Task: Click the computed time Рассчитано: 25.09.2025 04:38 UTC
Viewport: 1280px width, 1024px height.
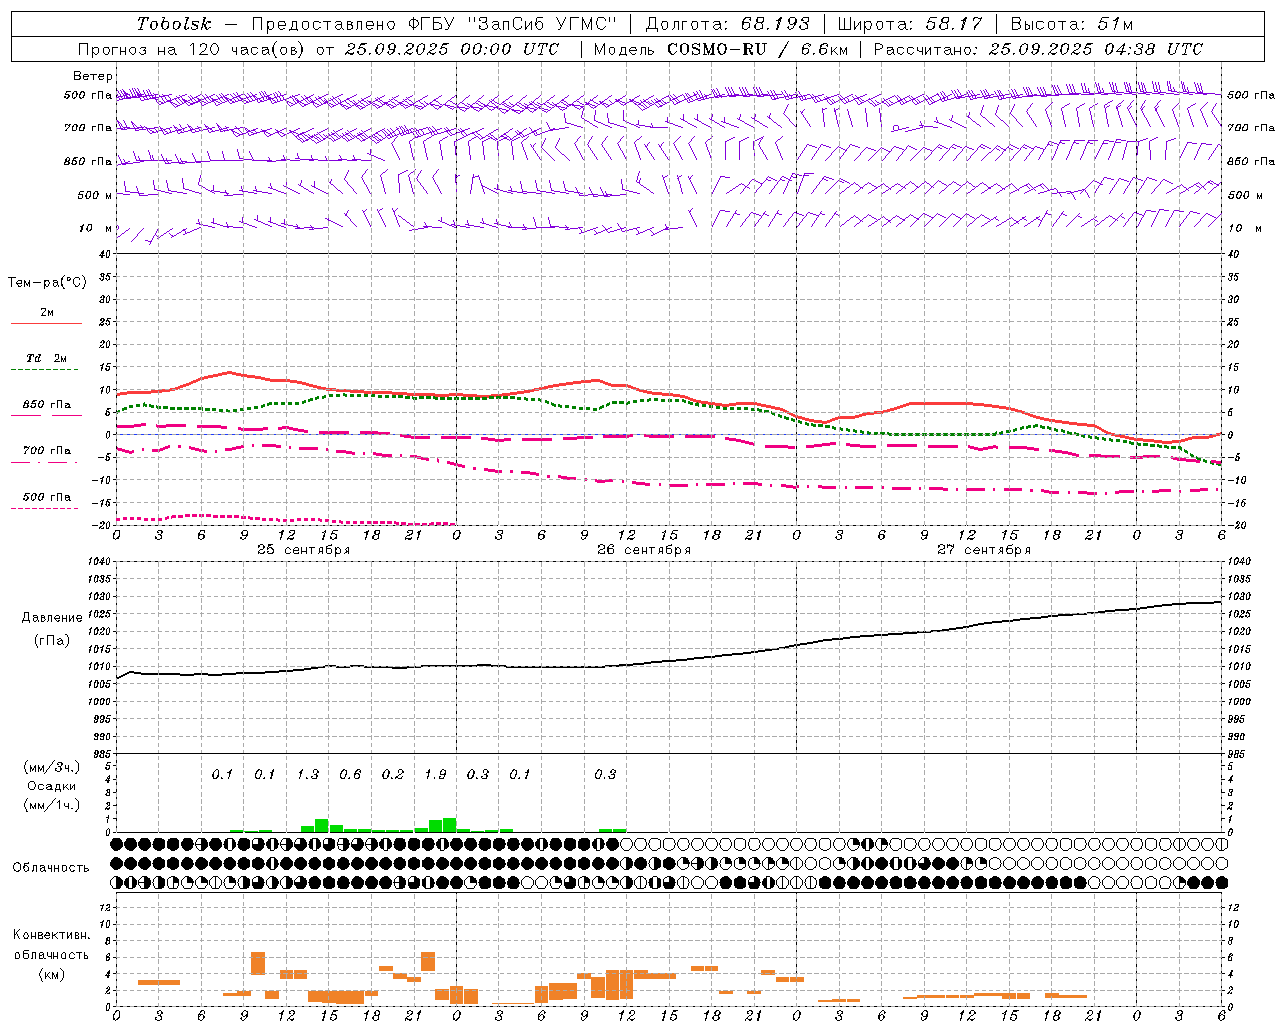Action: pos(1038,49)
